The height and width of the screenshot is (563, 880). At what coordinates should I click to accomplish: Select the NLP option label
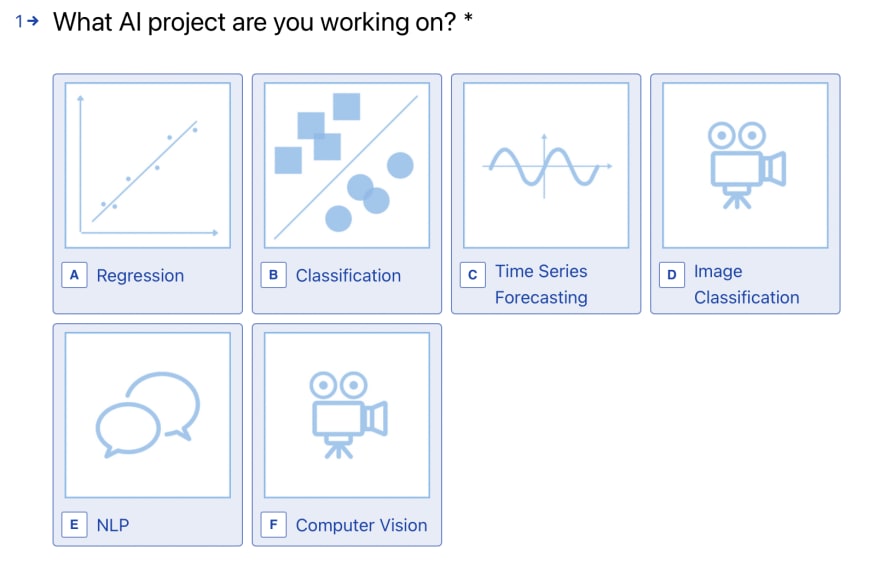click(113, 525)
